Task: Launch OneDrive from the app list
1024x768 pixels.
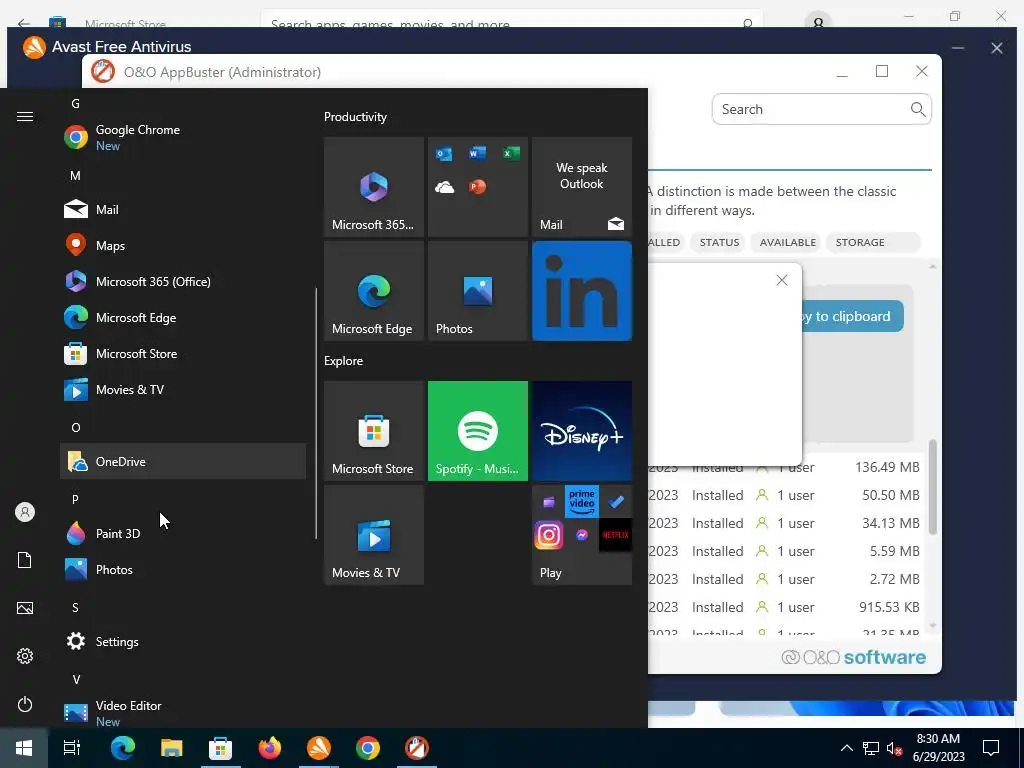Action: [x=183, y=462]
